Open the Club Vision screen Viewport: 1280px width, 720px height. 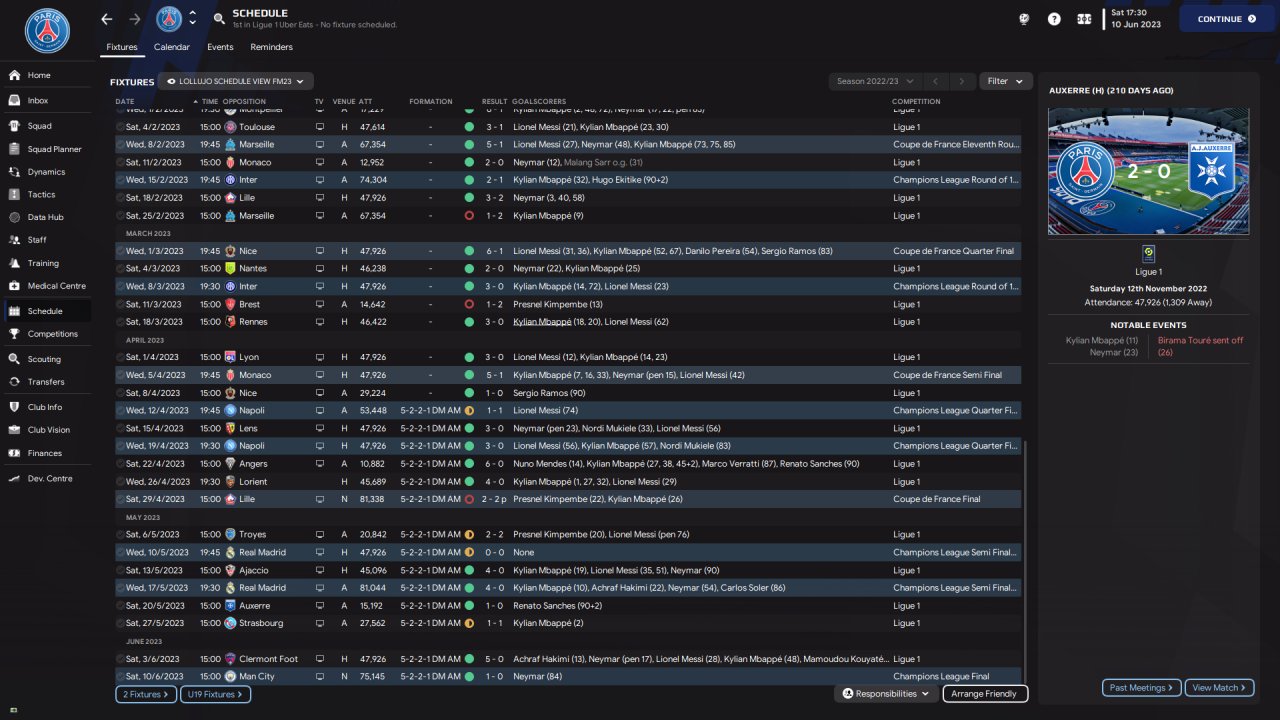47,430
